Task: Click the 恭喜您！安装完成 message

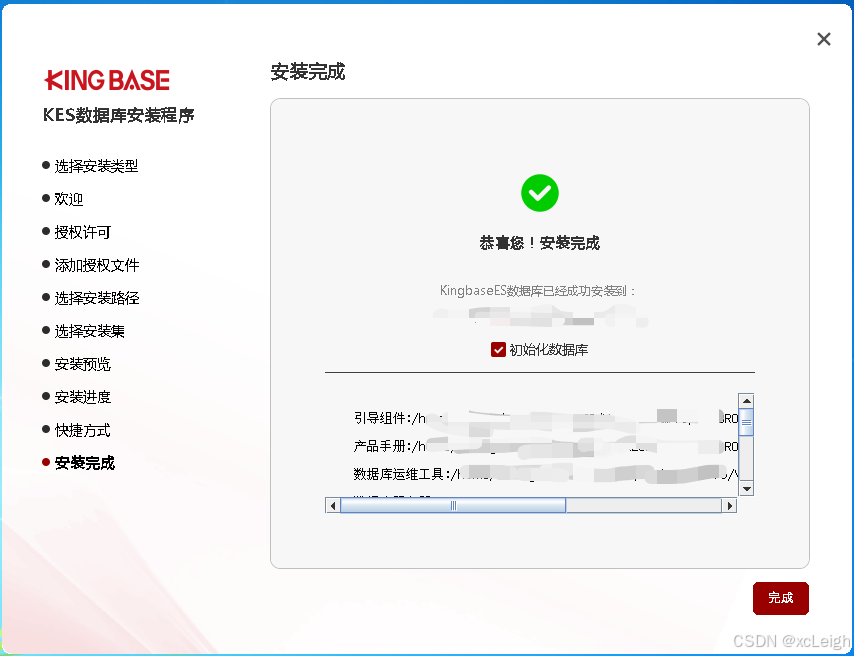Action: 540,243
